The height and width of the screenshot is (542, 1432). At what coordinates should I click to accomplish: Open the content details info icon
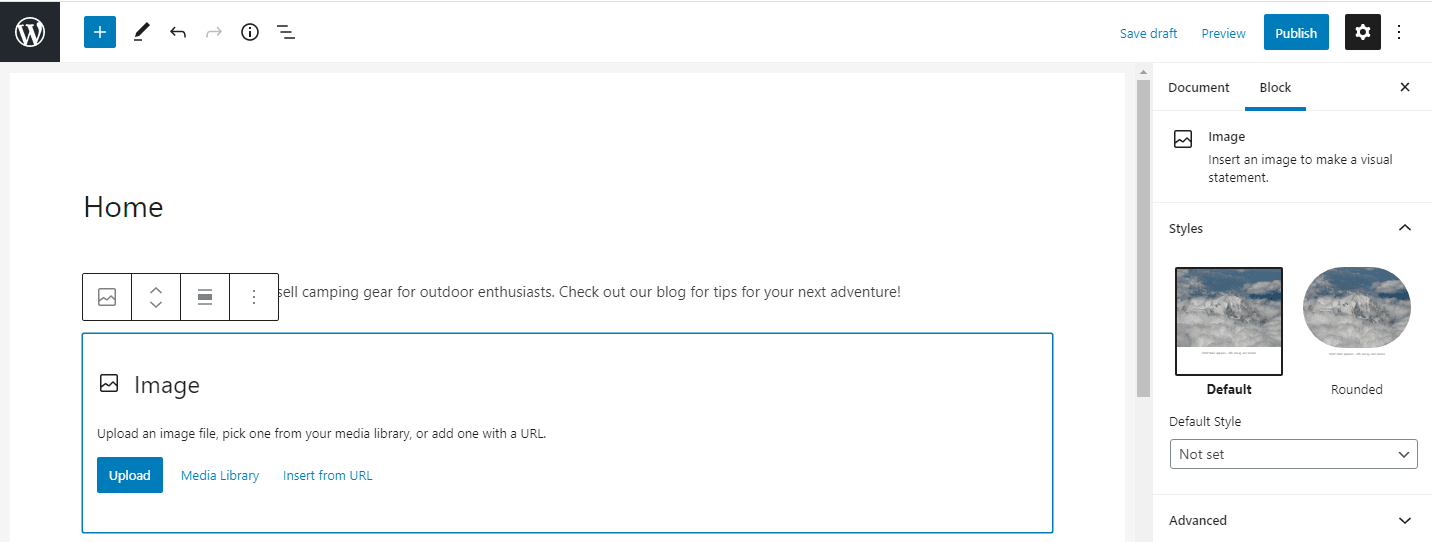250,32
